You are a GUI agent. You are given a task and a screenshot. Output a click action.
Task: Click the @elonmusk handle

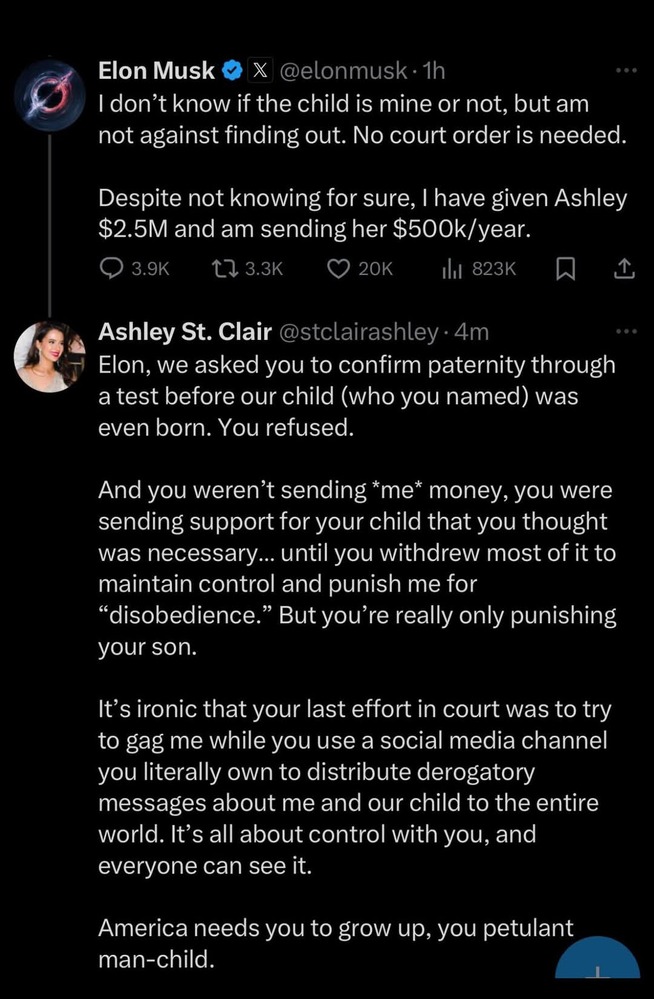(342, 71)
